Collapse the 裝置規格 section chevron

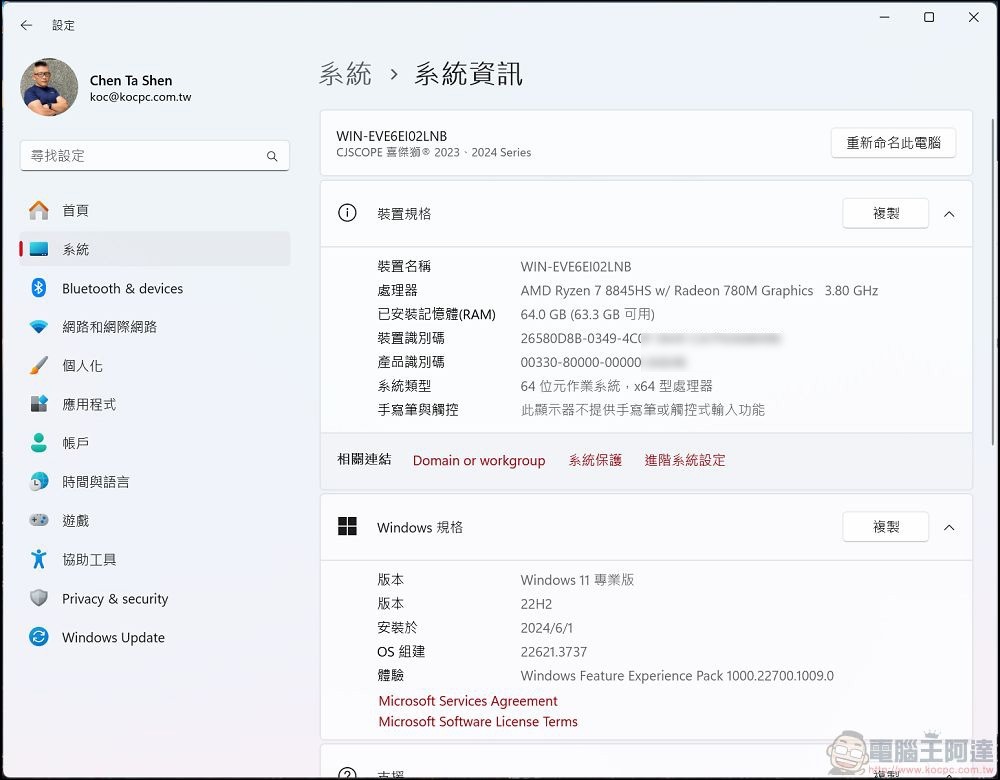[949, 214]
